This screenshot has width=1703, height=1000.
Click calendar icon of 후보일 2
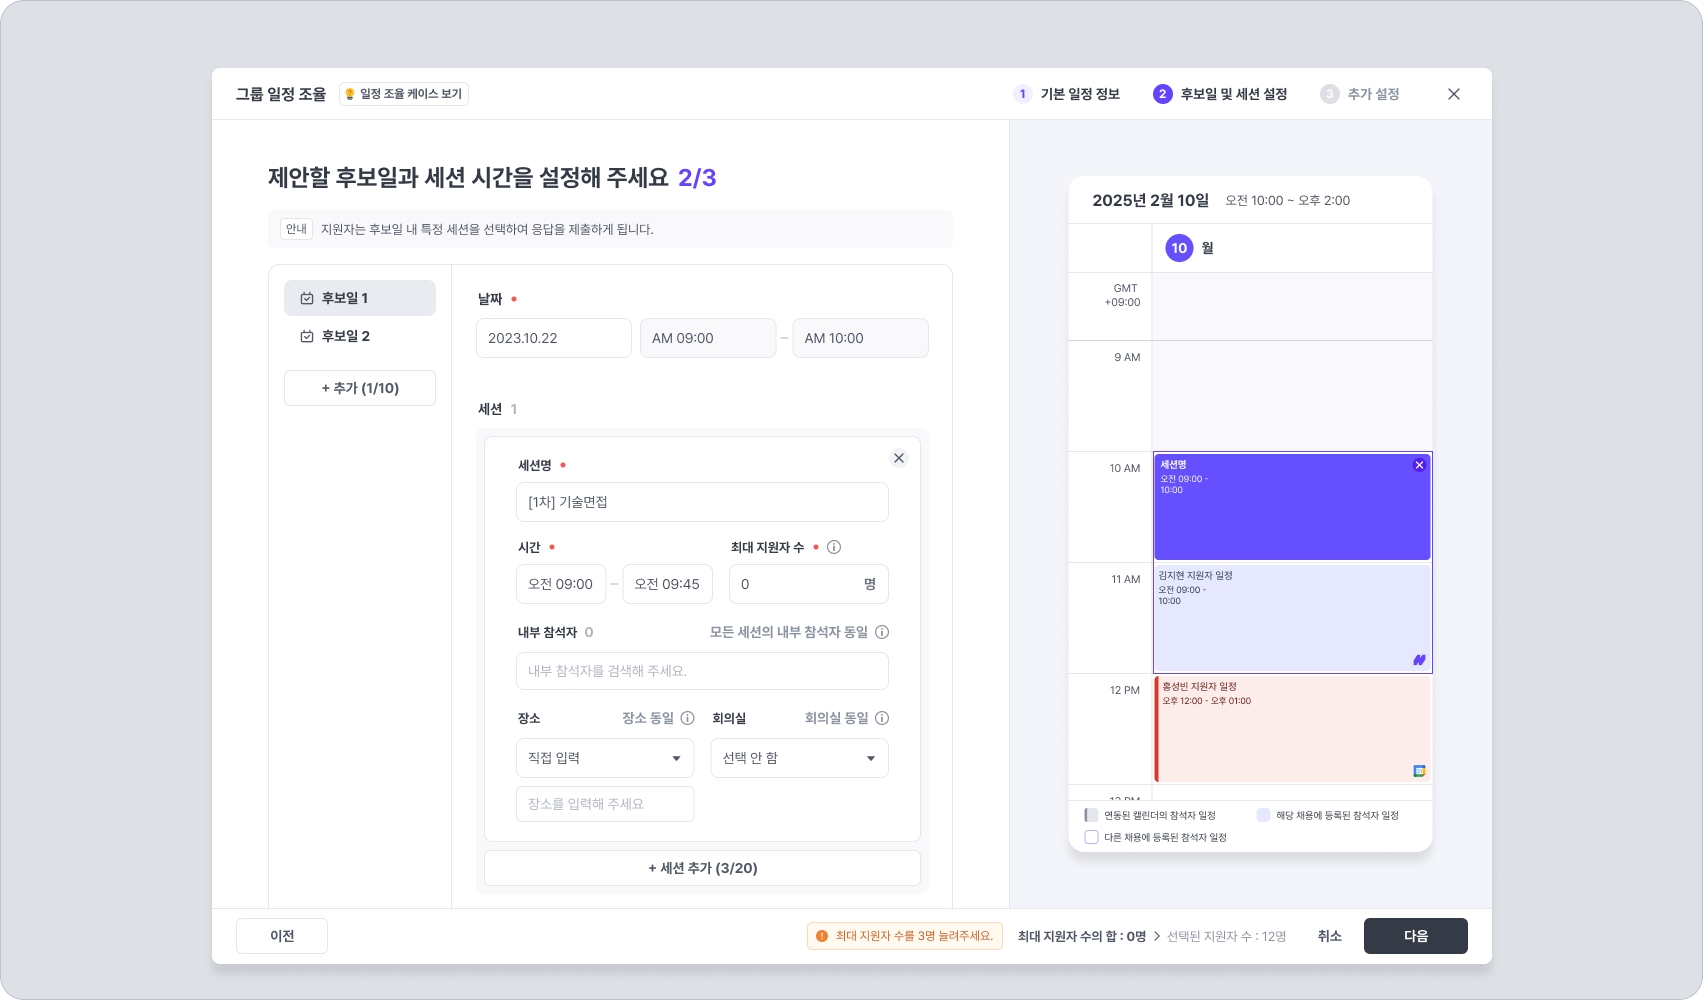pyautogui.click(x=307, y=336)
